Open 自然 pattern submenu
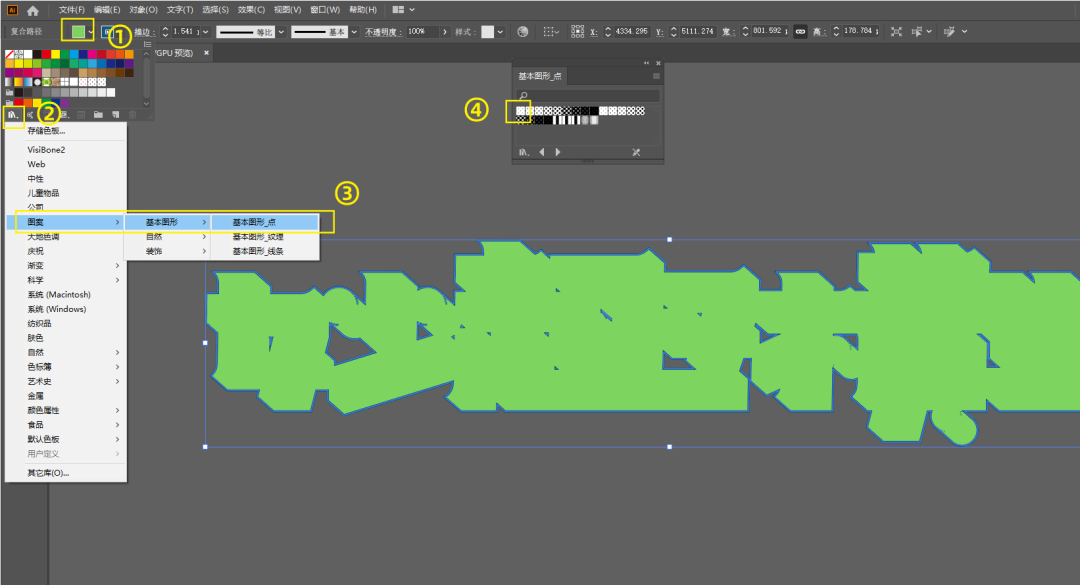The width and height of the screenshot is (1080, 585). pos(167,236)
